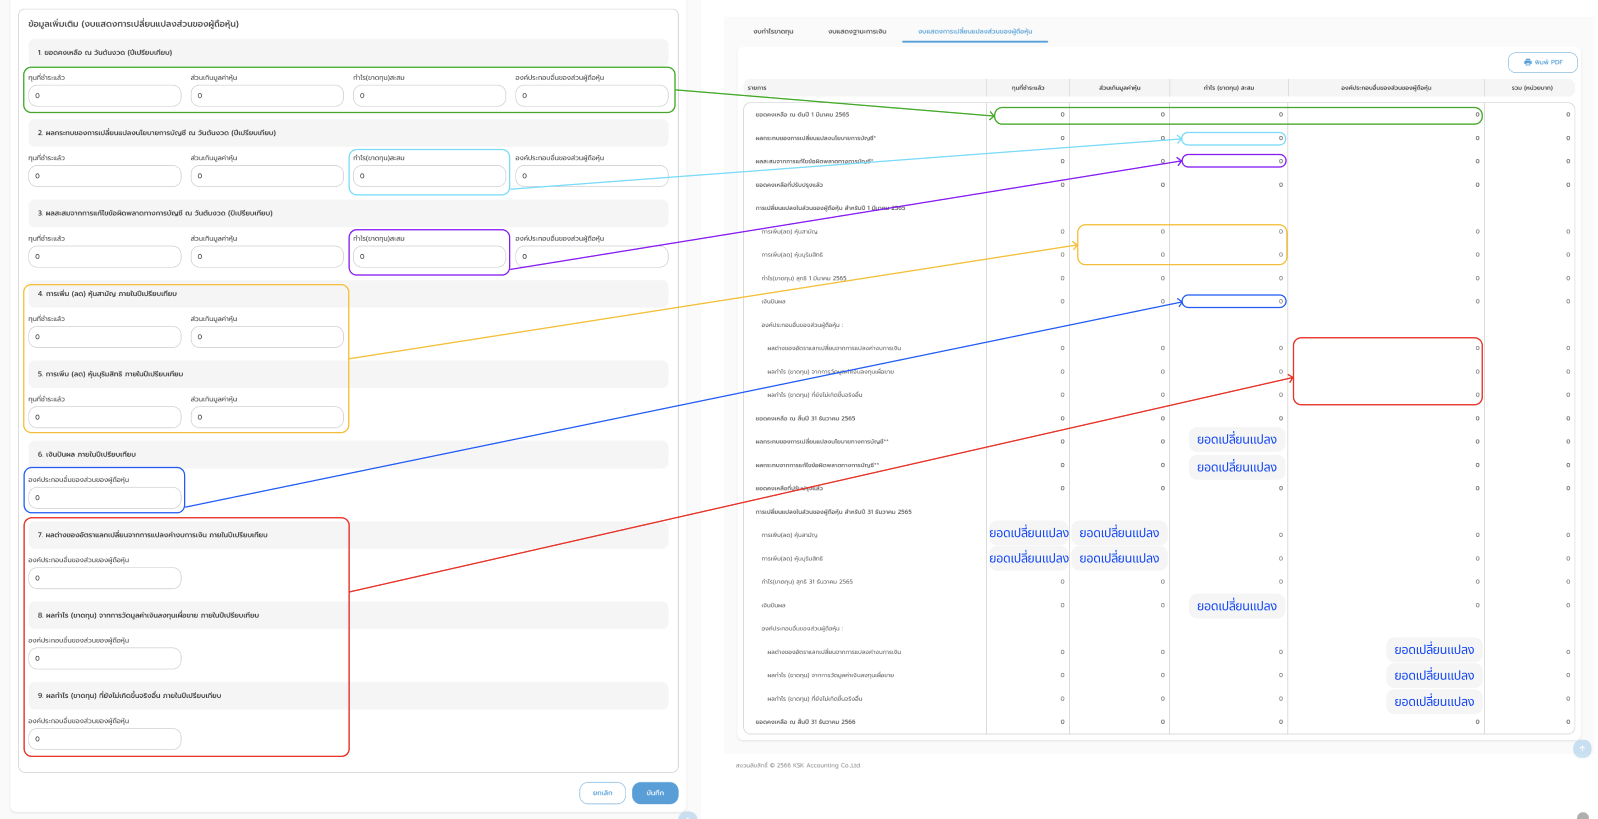This screenshot has height=819, width=1598.
Task: Click ส่วนเกินมูลค่าหุ้น input in section 1
Action: click(x=267, y=96)
